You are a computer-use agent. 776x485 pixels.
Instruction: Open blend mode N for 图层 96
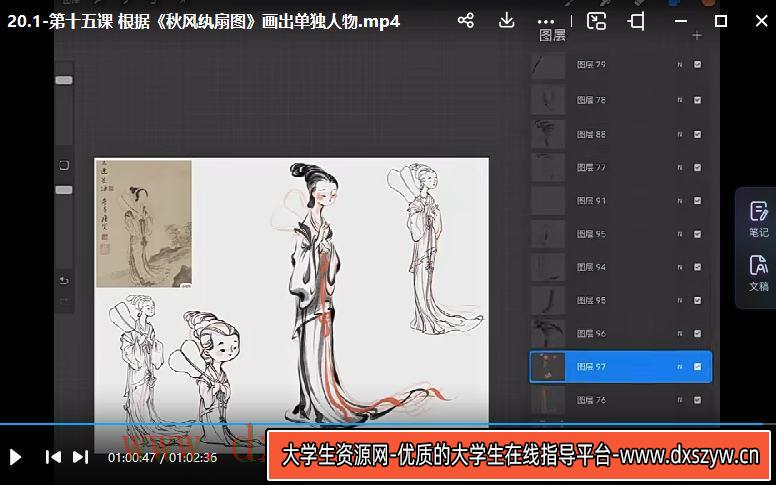click(x=679, y=333)
